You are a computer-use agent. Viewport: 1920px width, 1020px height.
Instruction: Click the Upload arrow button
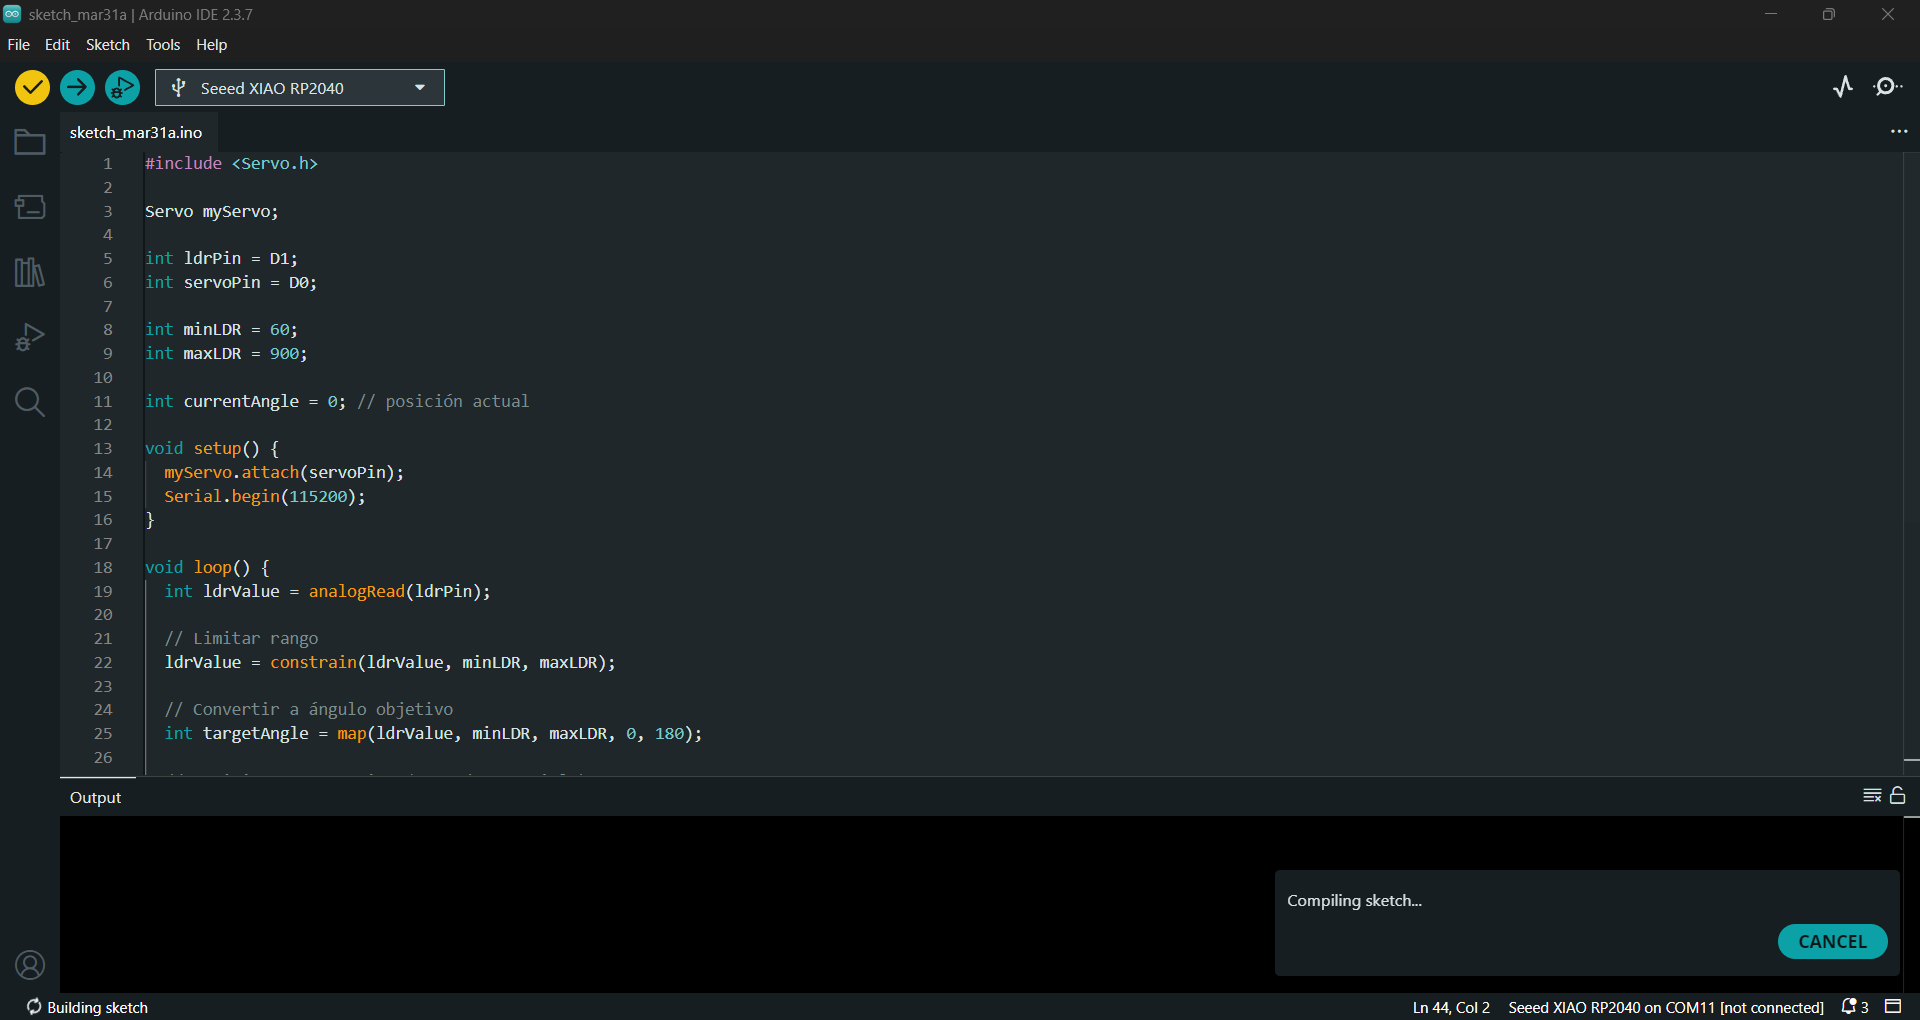pos(77,88)
